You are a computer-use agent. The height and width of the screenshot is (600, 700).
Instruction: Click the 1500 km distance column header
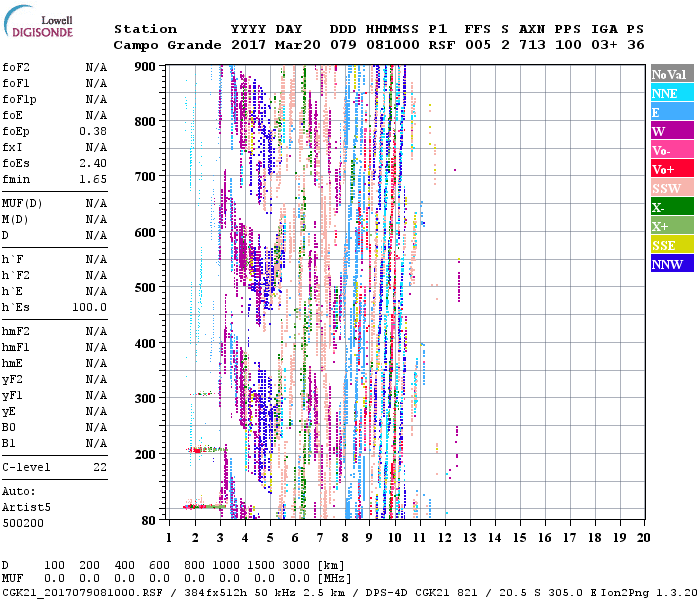(x=261, y=566)
